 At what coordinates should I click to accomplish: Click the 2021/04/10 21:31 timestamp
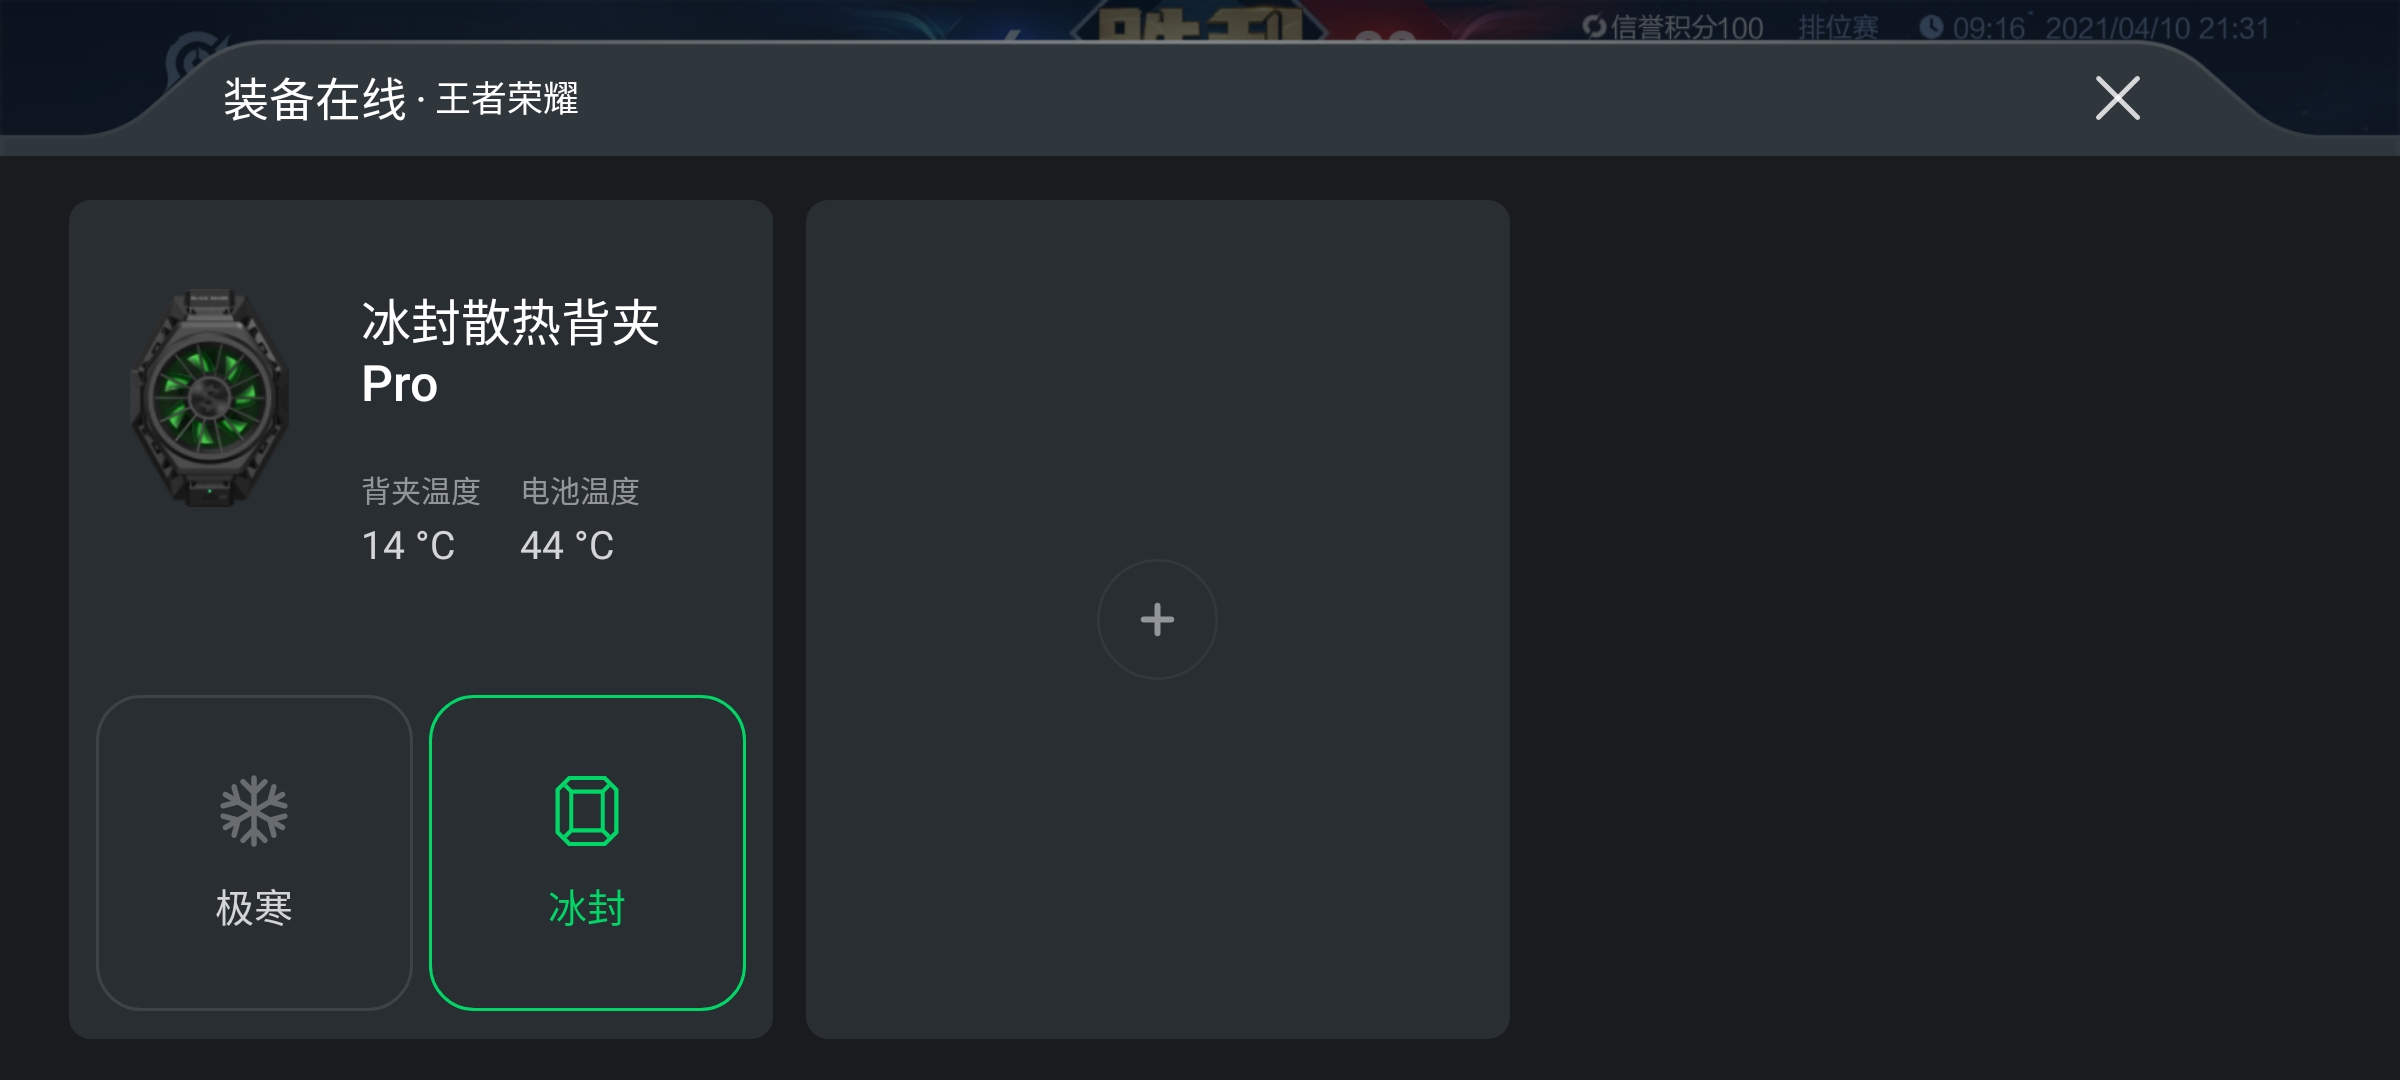[x=2157, y=28]
